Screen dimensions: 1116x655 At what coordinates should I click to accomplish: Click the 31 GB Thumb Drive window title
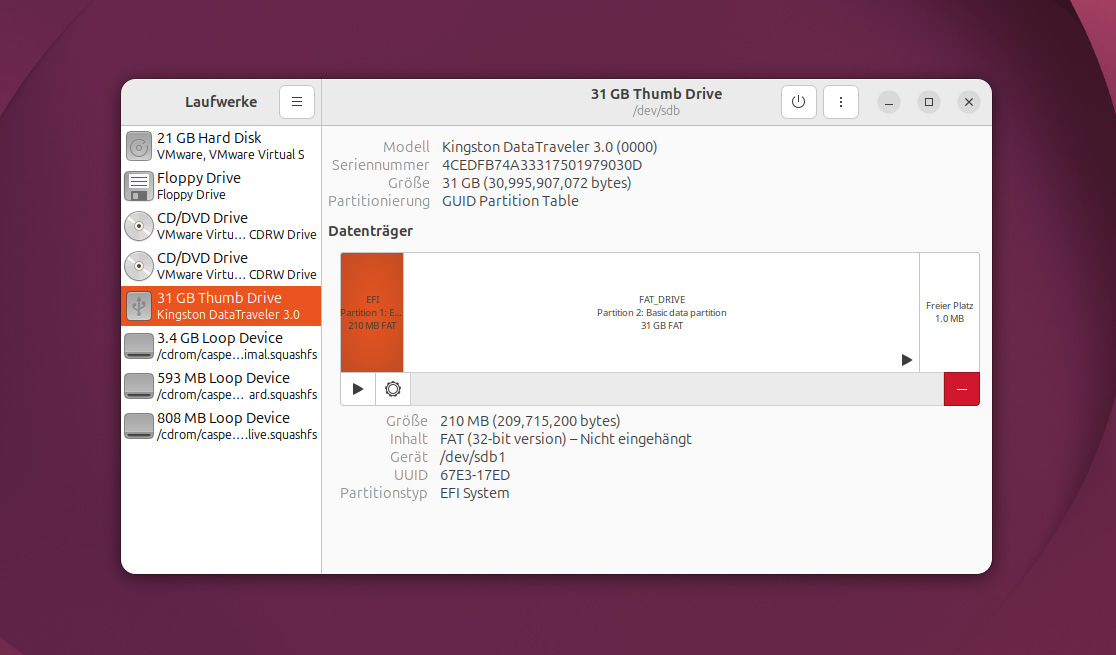[656, 94]
